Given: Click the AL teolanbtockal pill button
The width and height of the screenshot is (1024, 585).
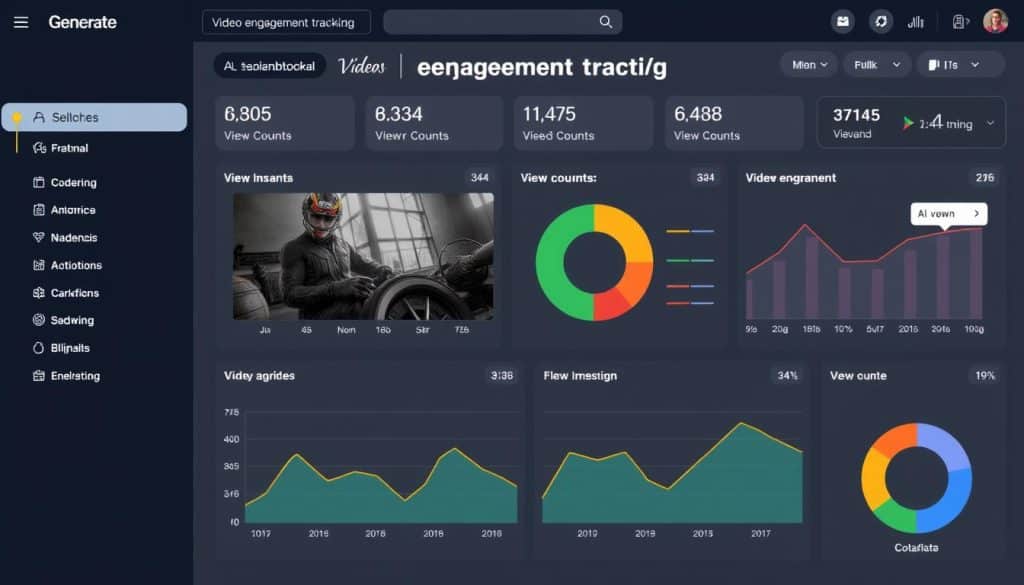Looking at the screenshot, I should 269,66.
